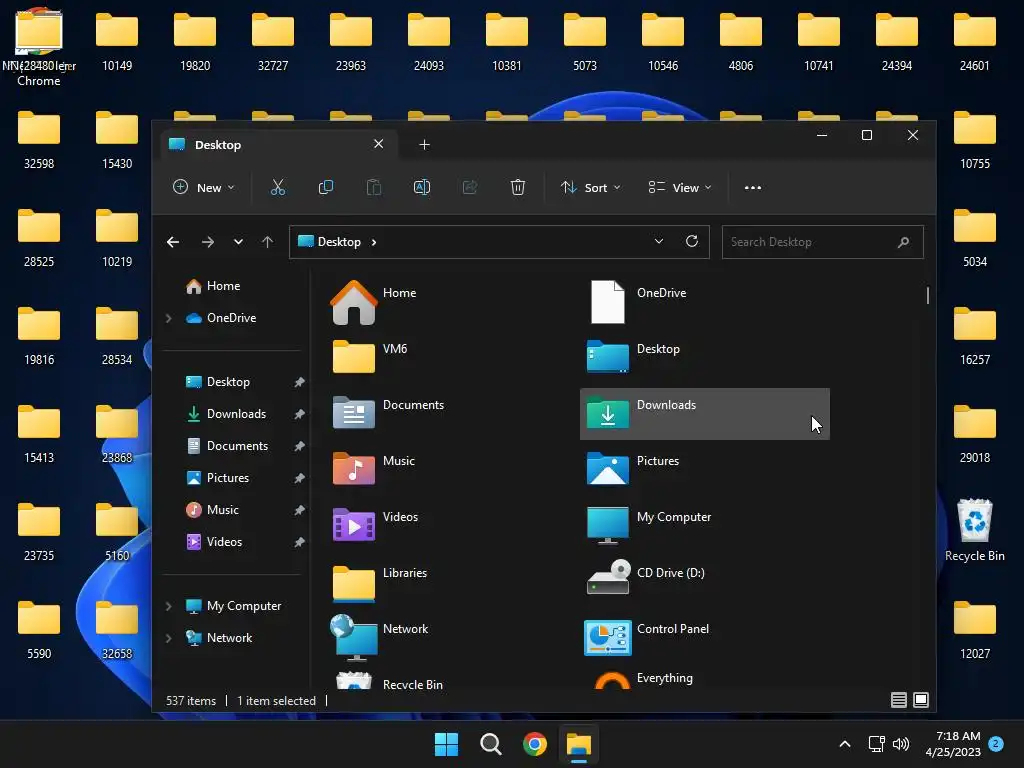The height and width of the screenshot is (768, 1024).
Task: Expand Network in navigation pane
Action: click(x=168, y=638)
